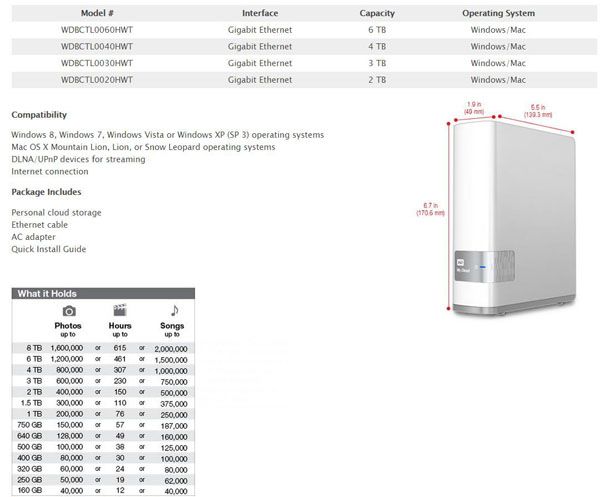Click the Mac OS X Mountain Lion line
This screenshot has height=497, width=600.
point(143,147)
